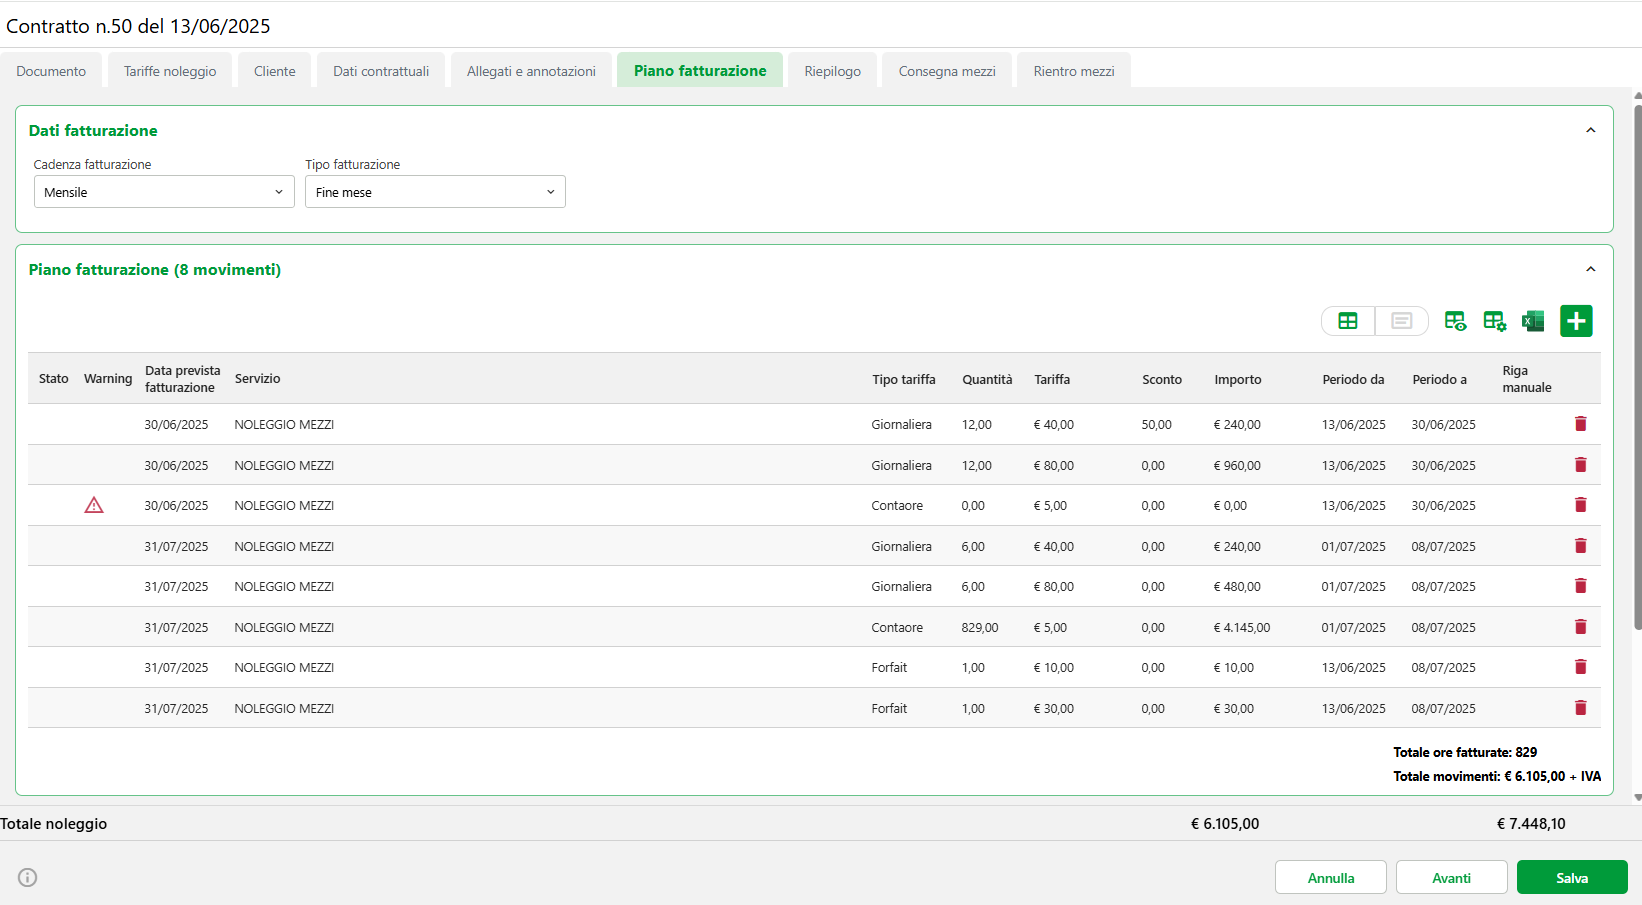Open Cadenza fatturazione dropdown showing Mensile
This screenshot has height=905, width=1642.
pyautogui.click(x=164, y=192)
